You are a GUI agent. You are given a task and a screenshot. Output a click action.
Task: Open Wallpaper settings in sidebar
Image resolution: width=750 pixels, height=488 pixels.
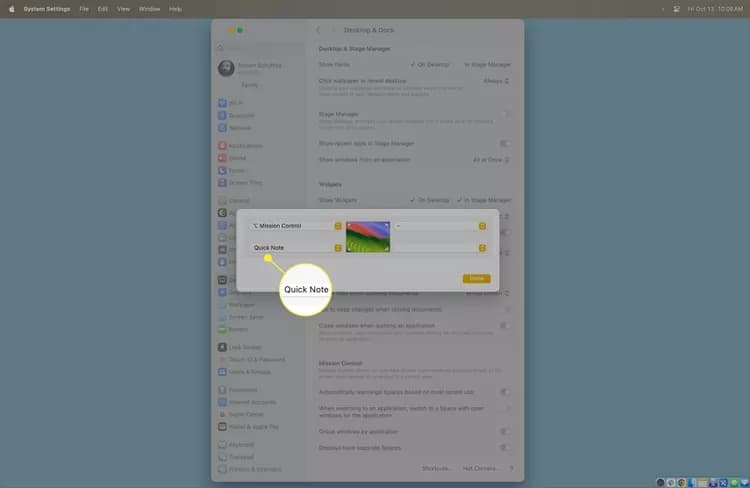237,305
